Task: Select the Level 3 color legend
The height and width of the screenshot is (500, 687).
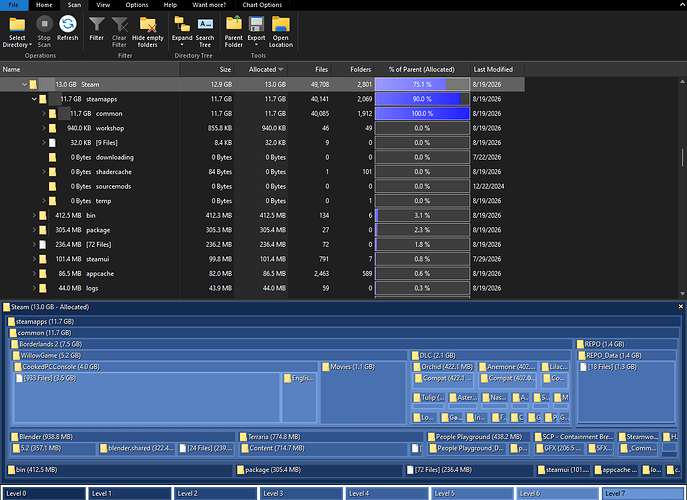Action: click(301, 493)
